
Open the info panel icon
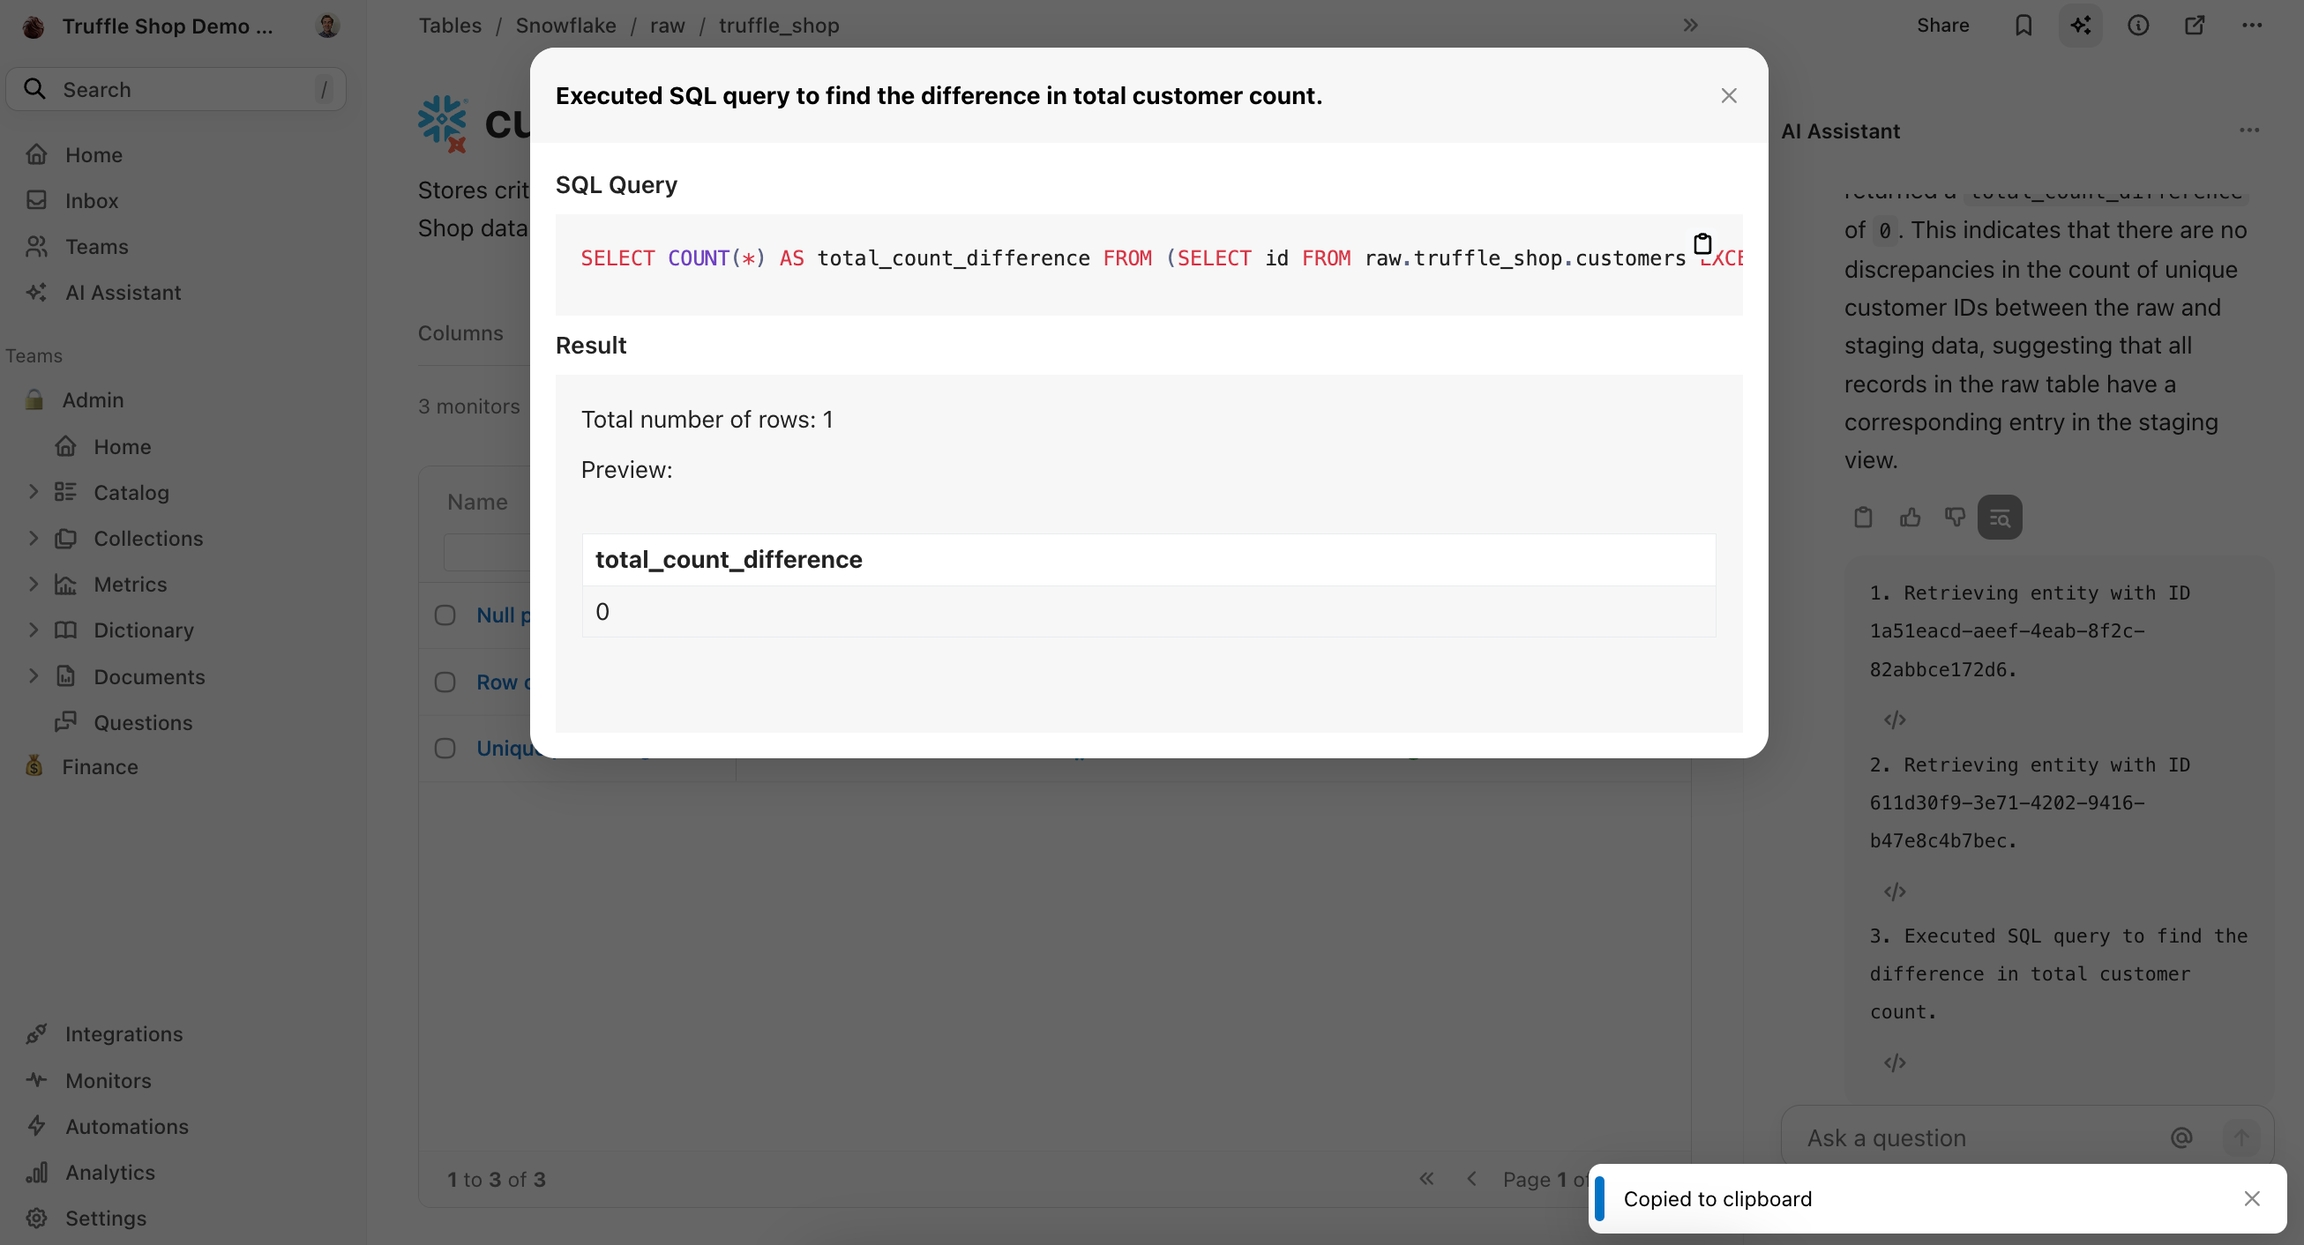pos(2138,26)
